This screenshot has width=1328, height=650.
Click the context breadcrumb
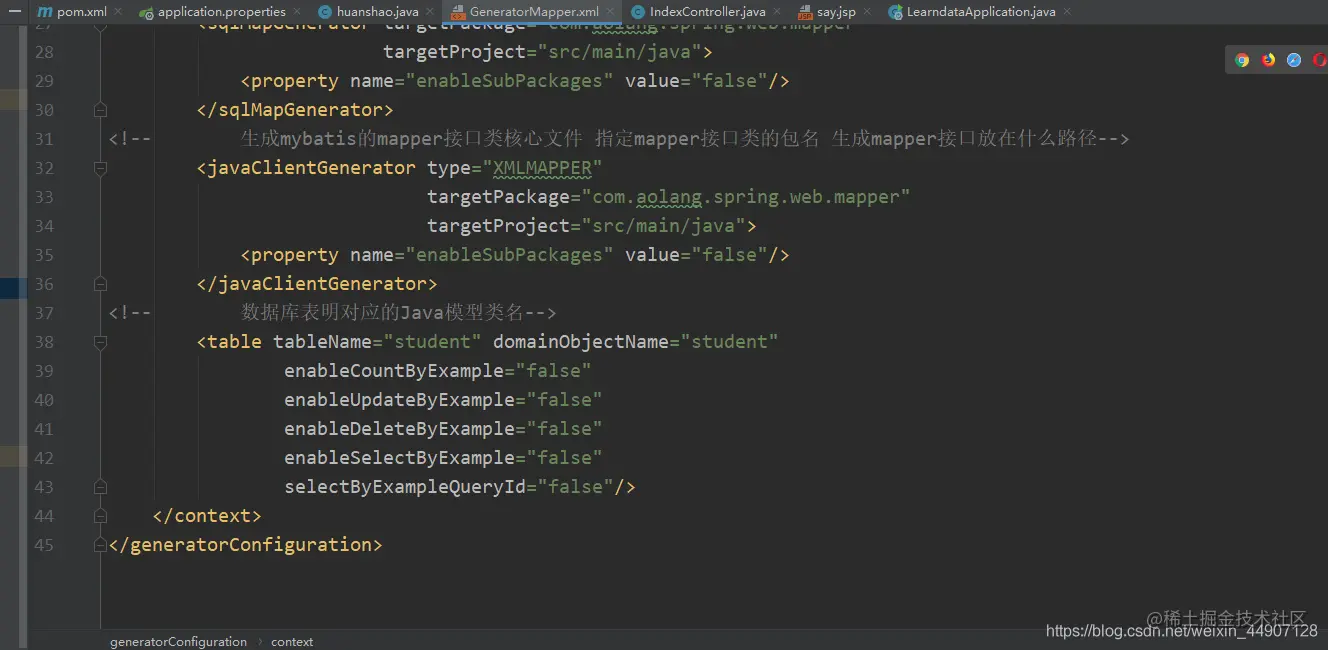coord(292,642)
